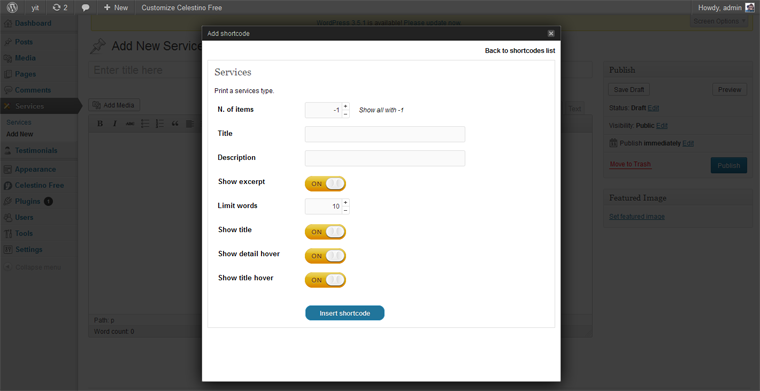Screen dimensions: 760x391
Task: Click the Collapse menu arrow icon
Action: coord(8,267)
